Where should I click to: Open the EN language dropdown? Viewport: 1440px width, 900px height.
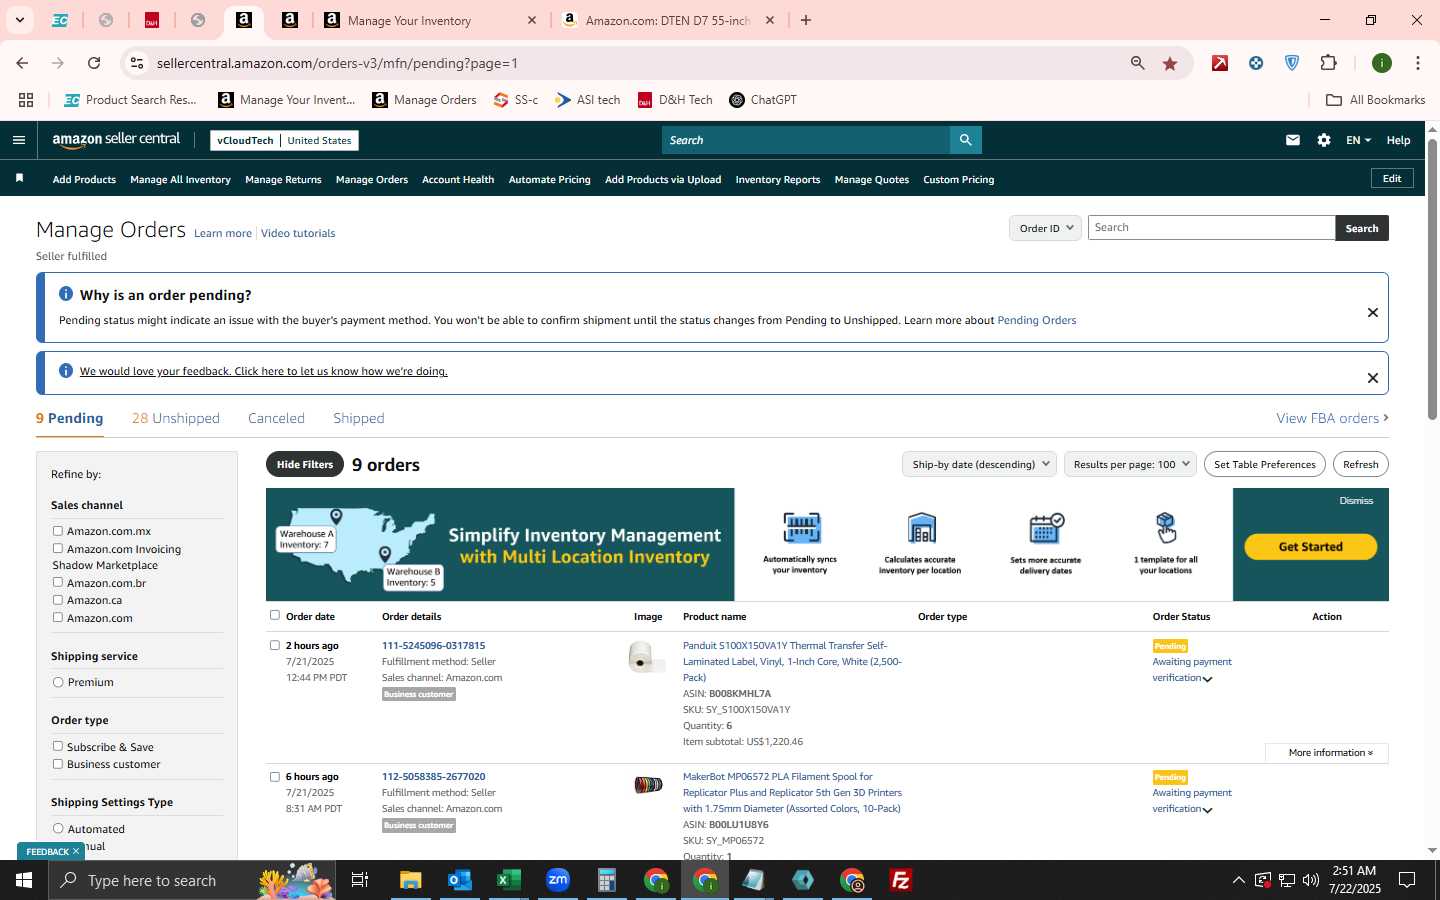pyautogui.click(x=1358, y=140)
